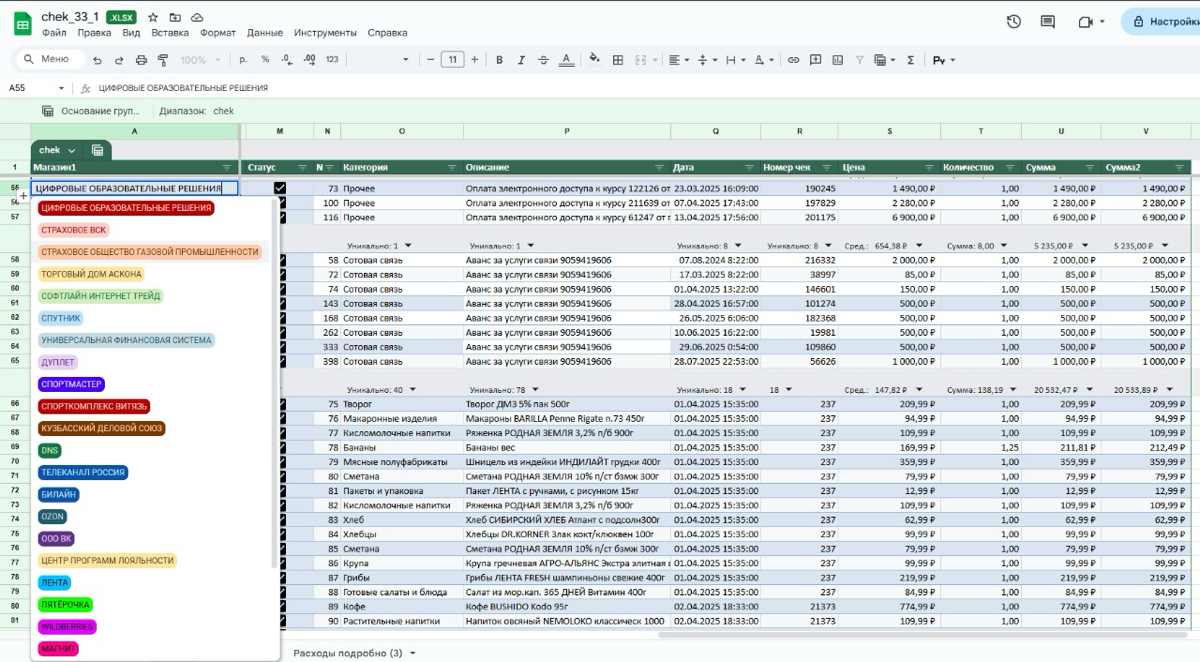Open the 123 number formats menu
This screenshot has width=1200, height=662.
pos(332,60)
